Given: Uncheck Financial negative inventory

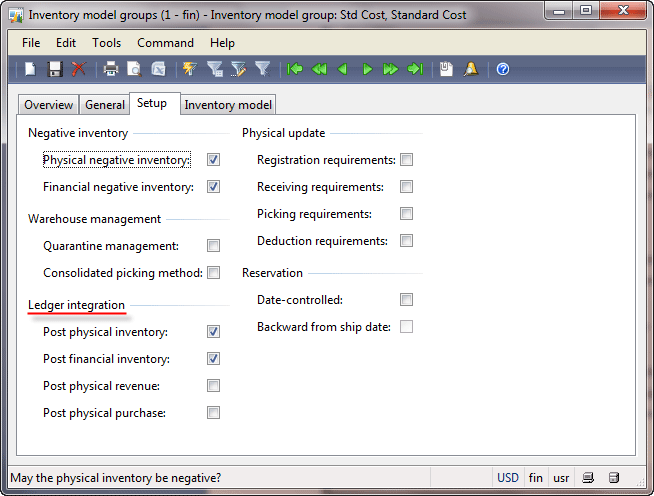Looking at the screenshot, I should click(213, 186).
